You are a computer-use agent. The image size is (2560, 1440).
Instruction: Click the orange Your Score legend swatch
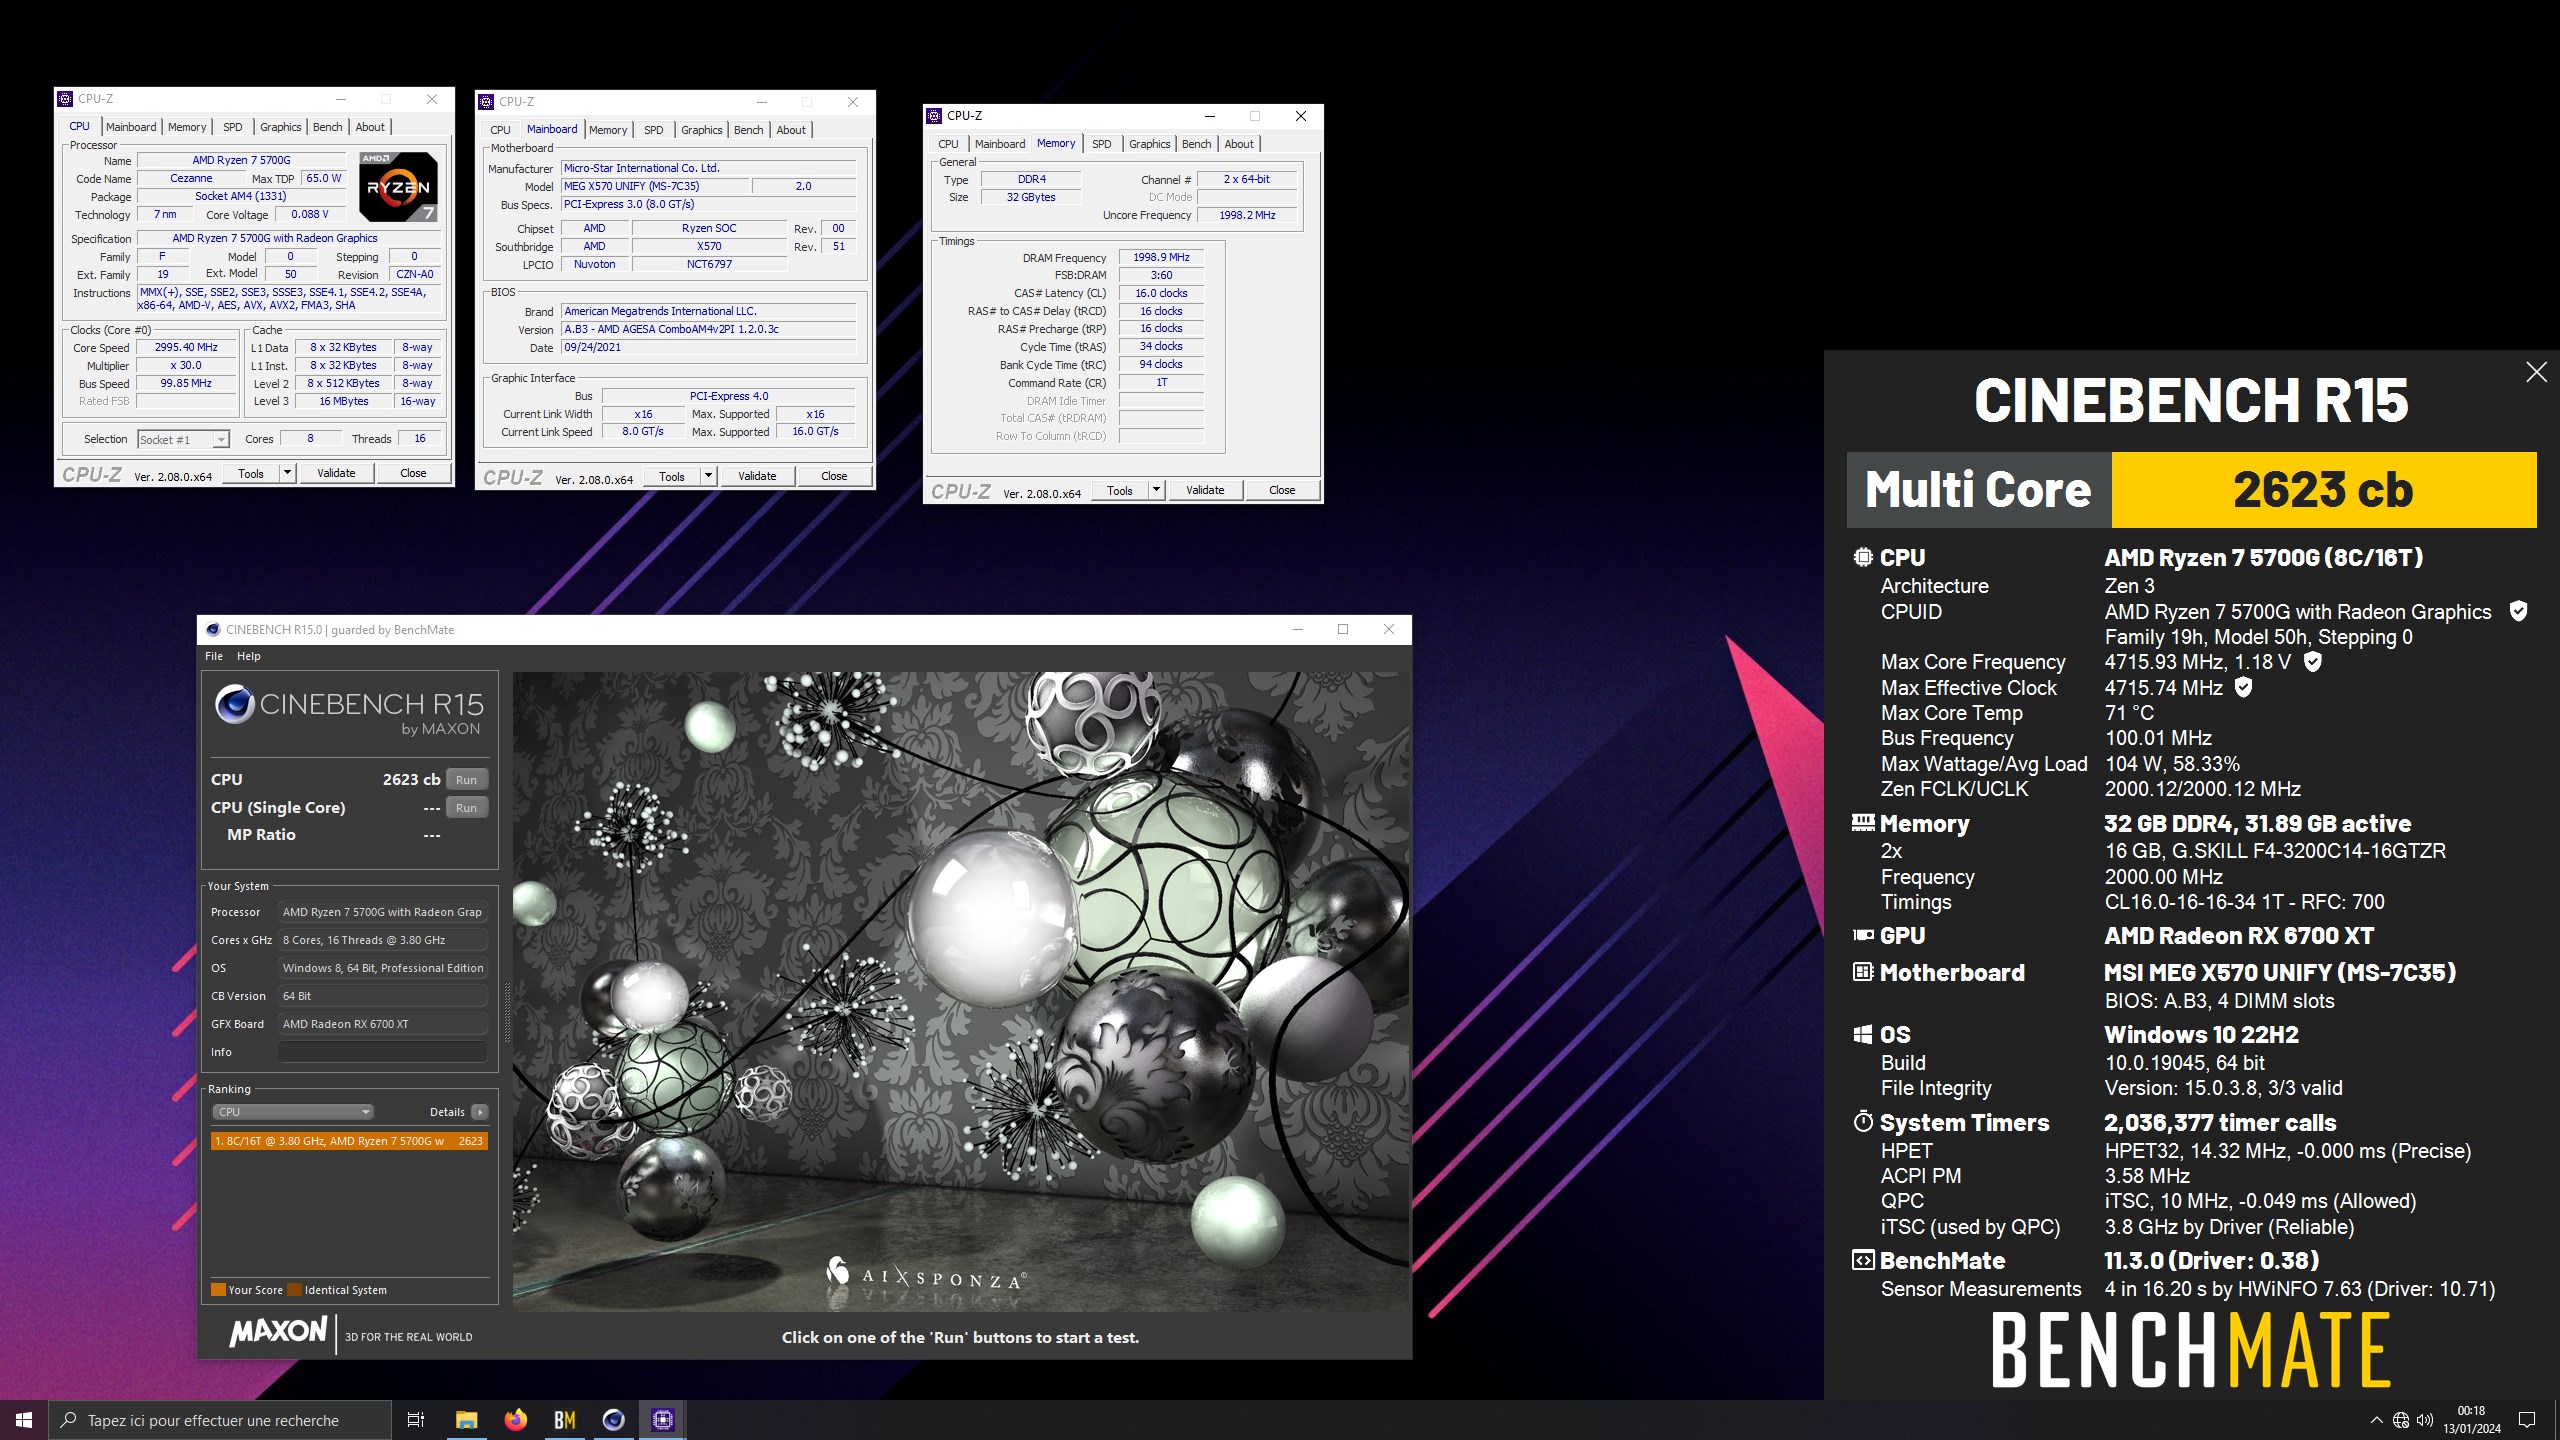click(x=218, y=1290)
